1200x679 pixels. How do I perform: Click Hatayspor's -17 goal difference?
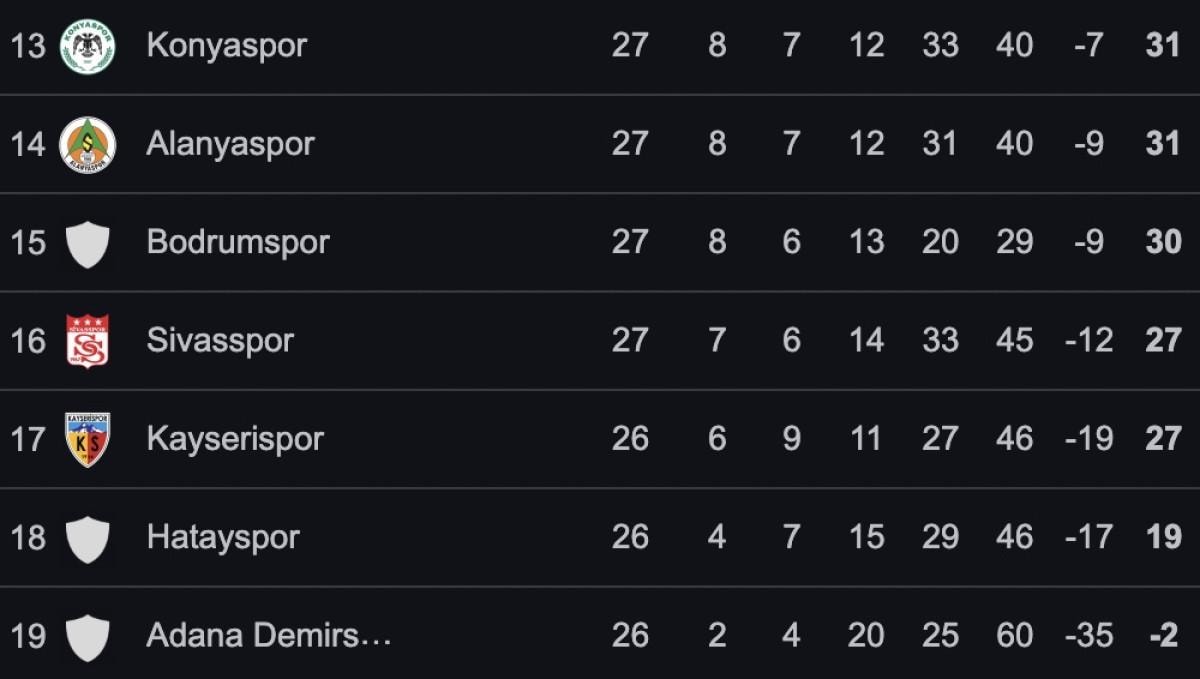(1089, 538)
